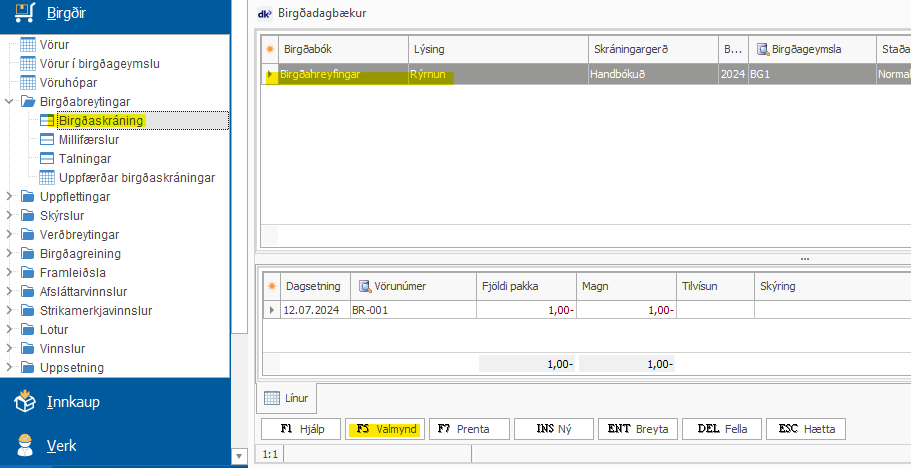The height and width of the screenshot is (468, 911).
Task: Click the Innkaup box icon
Action: pyautogui.click(x=26, y=402)
